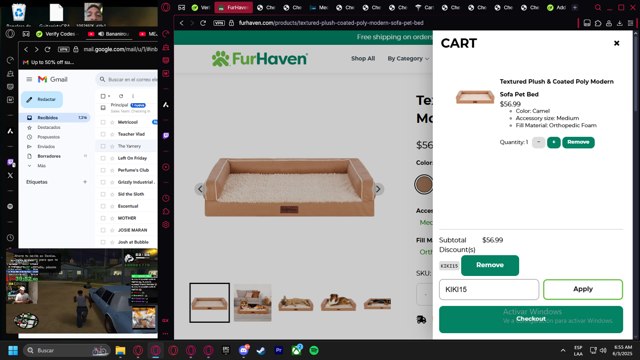This screenshot has width=640, height=360.
Task: Increase quantity with the plus button
Action: coord(553,142)
